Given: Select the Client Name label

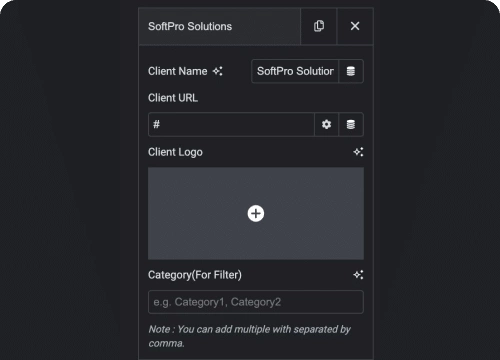Looking at the screenshot, I should 178,71.
